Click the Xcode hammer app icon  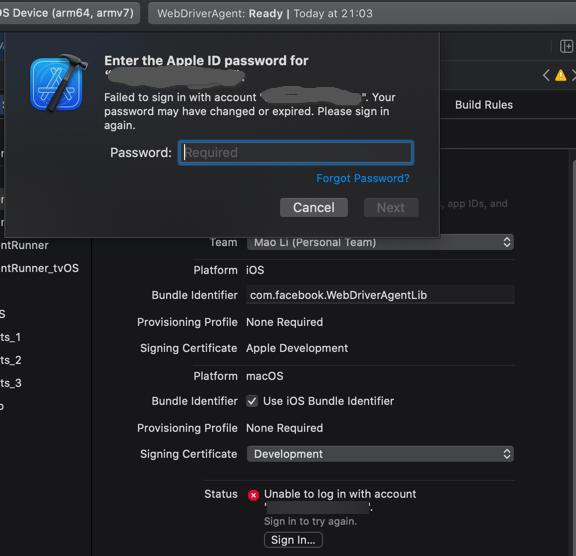pos(59,83)
